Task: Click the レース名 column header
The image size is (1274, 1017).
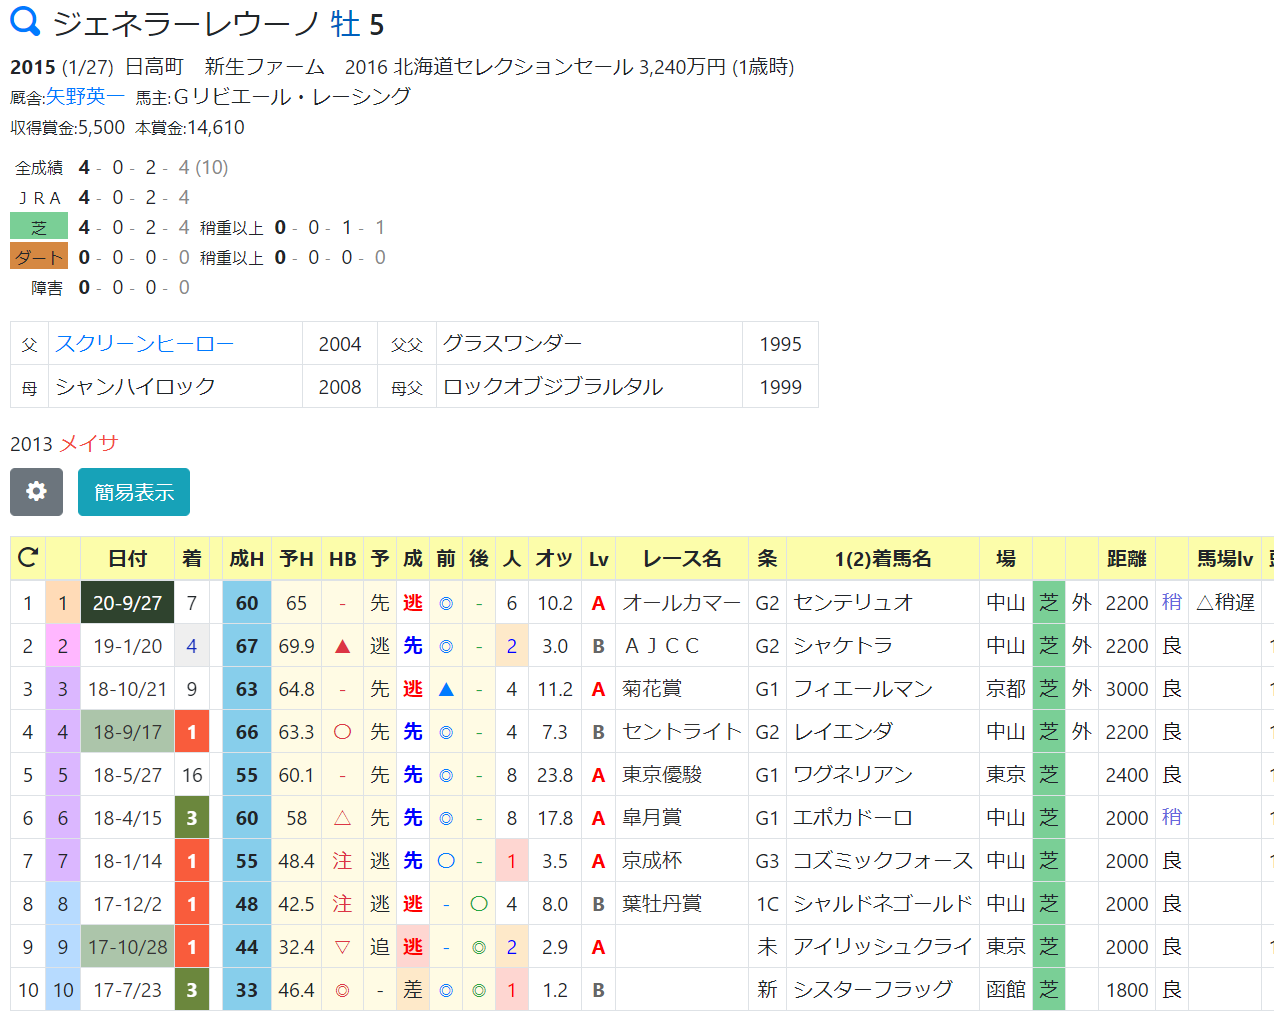Action: pyautogui.click(x=682, y=558)
